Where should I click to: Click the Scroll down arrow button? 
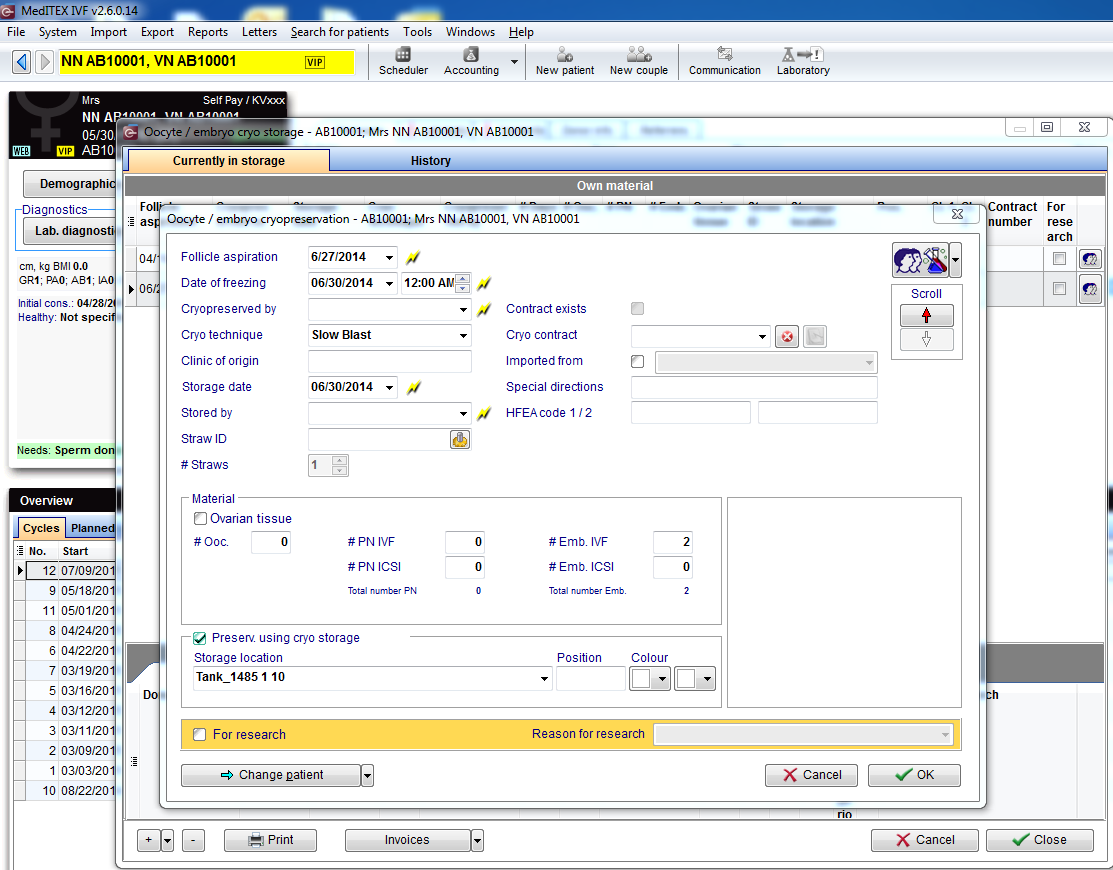click(x=926, y=340)
